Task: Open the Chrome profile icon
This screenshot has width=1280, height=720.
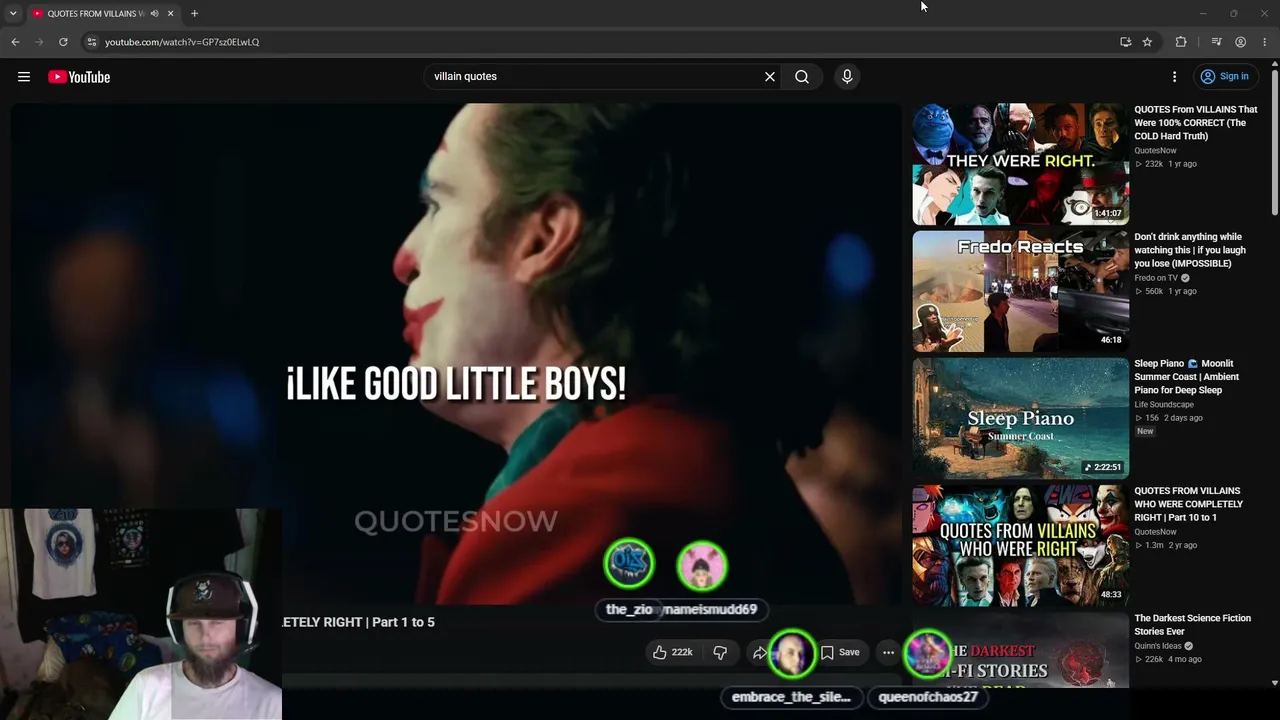Action: pos(1241,42)
